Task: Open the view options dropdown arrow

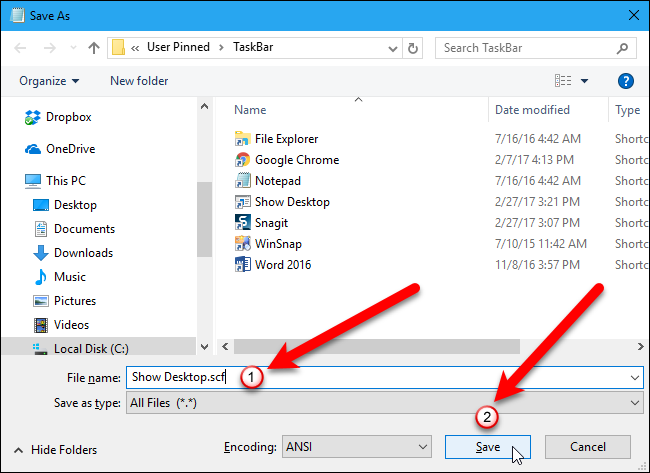Action: click(584, 81)
